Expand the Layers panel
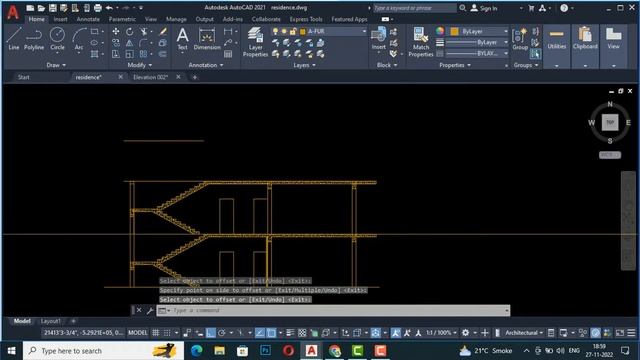The width and height of the screenshot is (640, 360). point(304,65)
